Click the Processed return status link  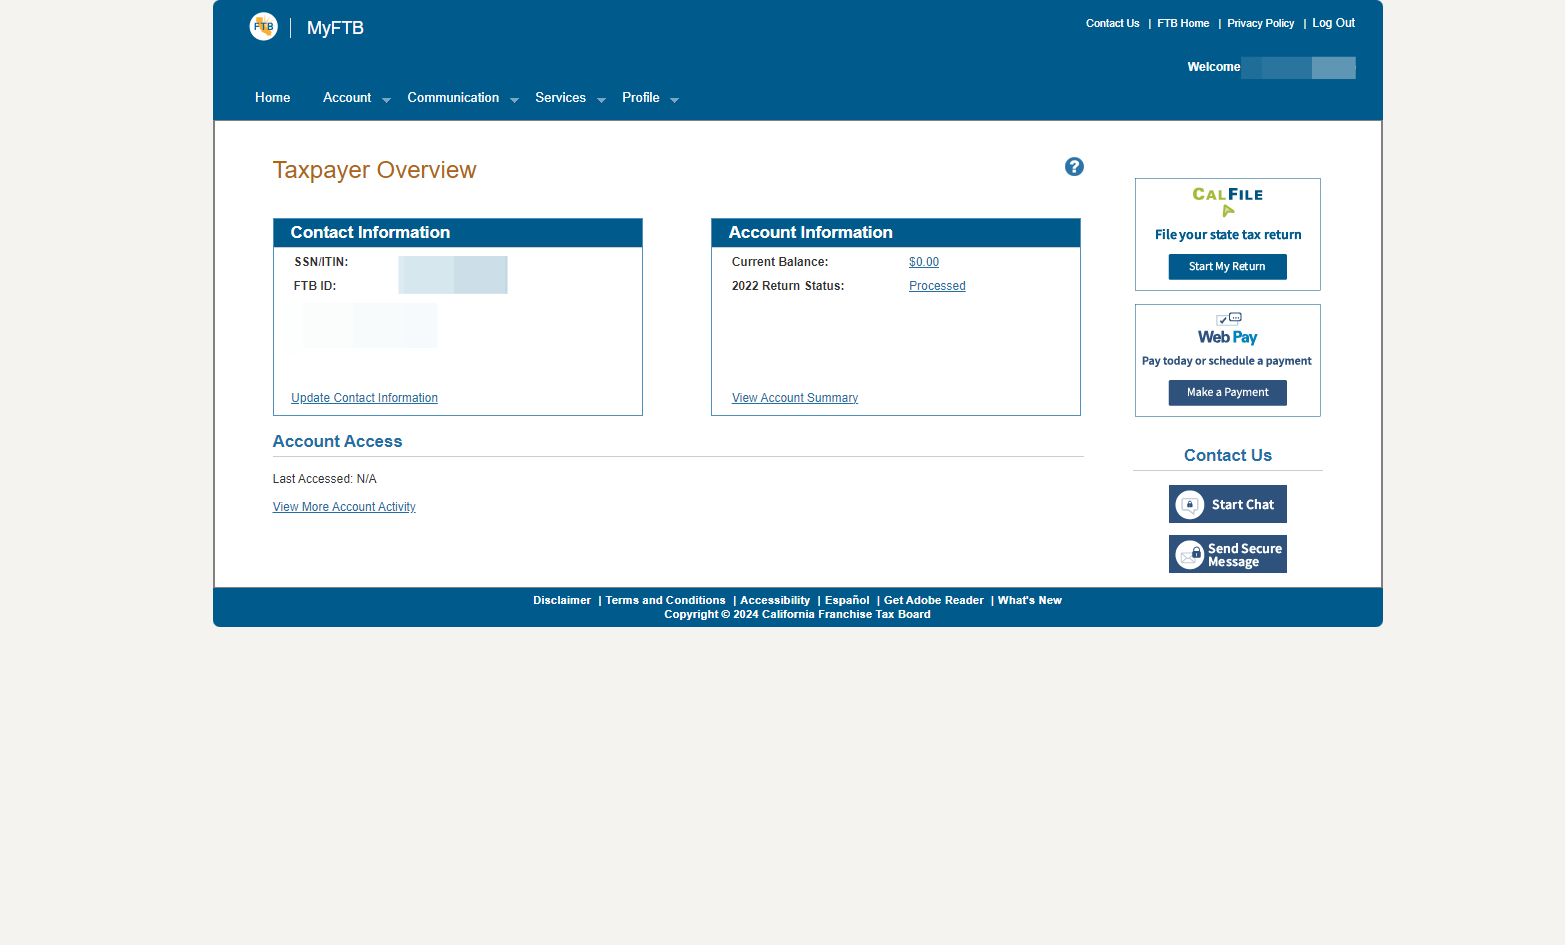coord(937,286)
